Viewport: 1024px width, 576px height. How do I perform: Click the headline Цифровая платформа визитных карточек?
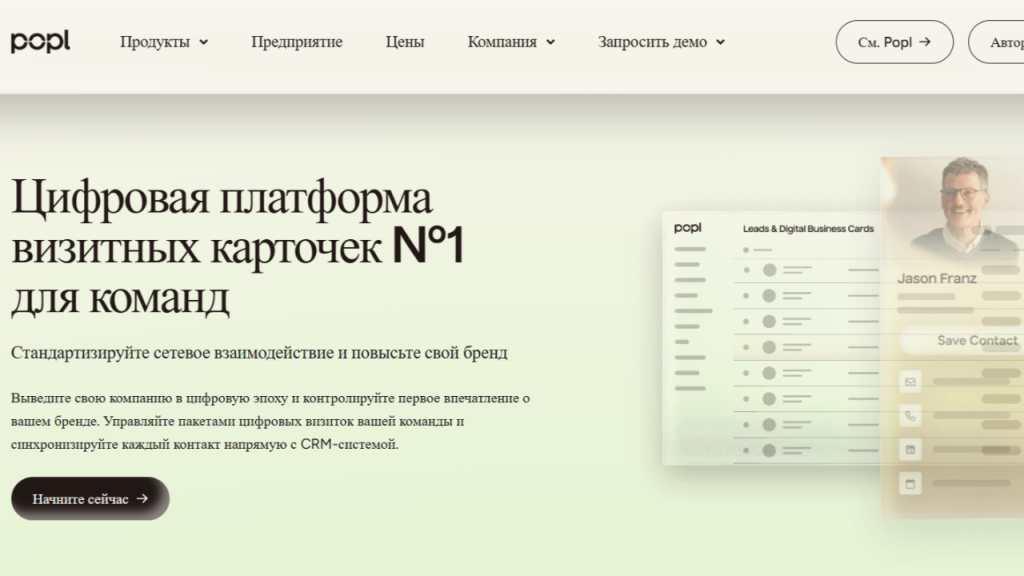tap(238, 247)
